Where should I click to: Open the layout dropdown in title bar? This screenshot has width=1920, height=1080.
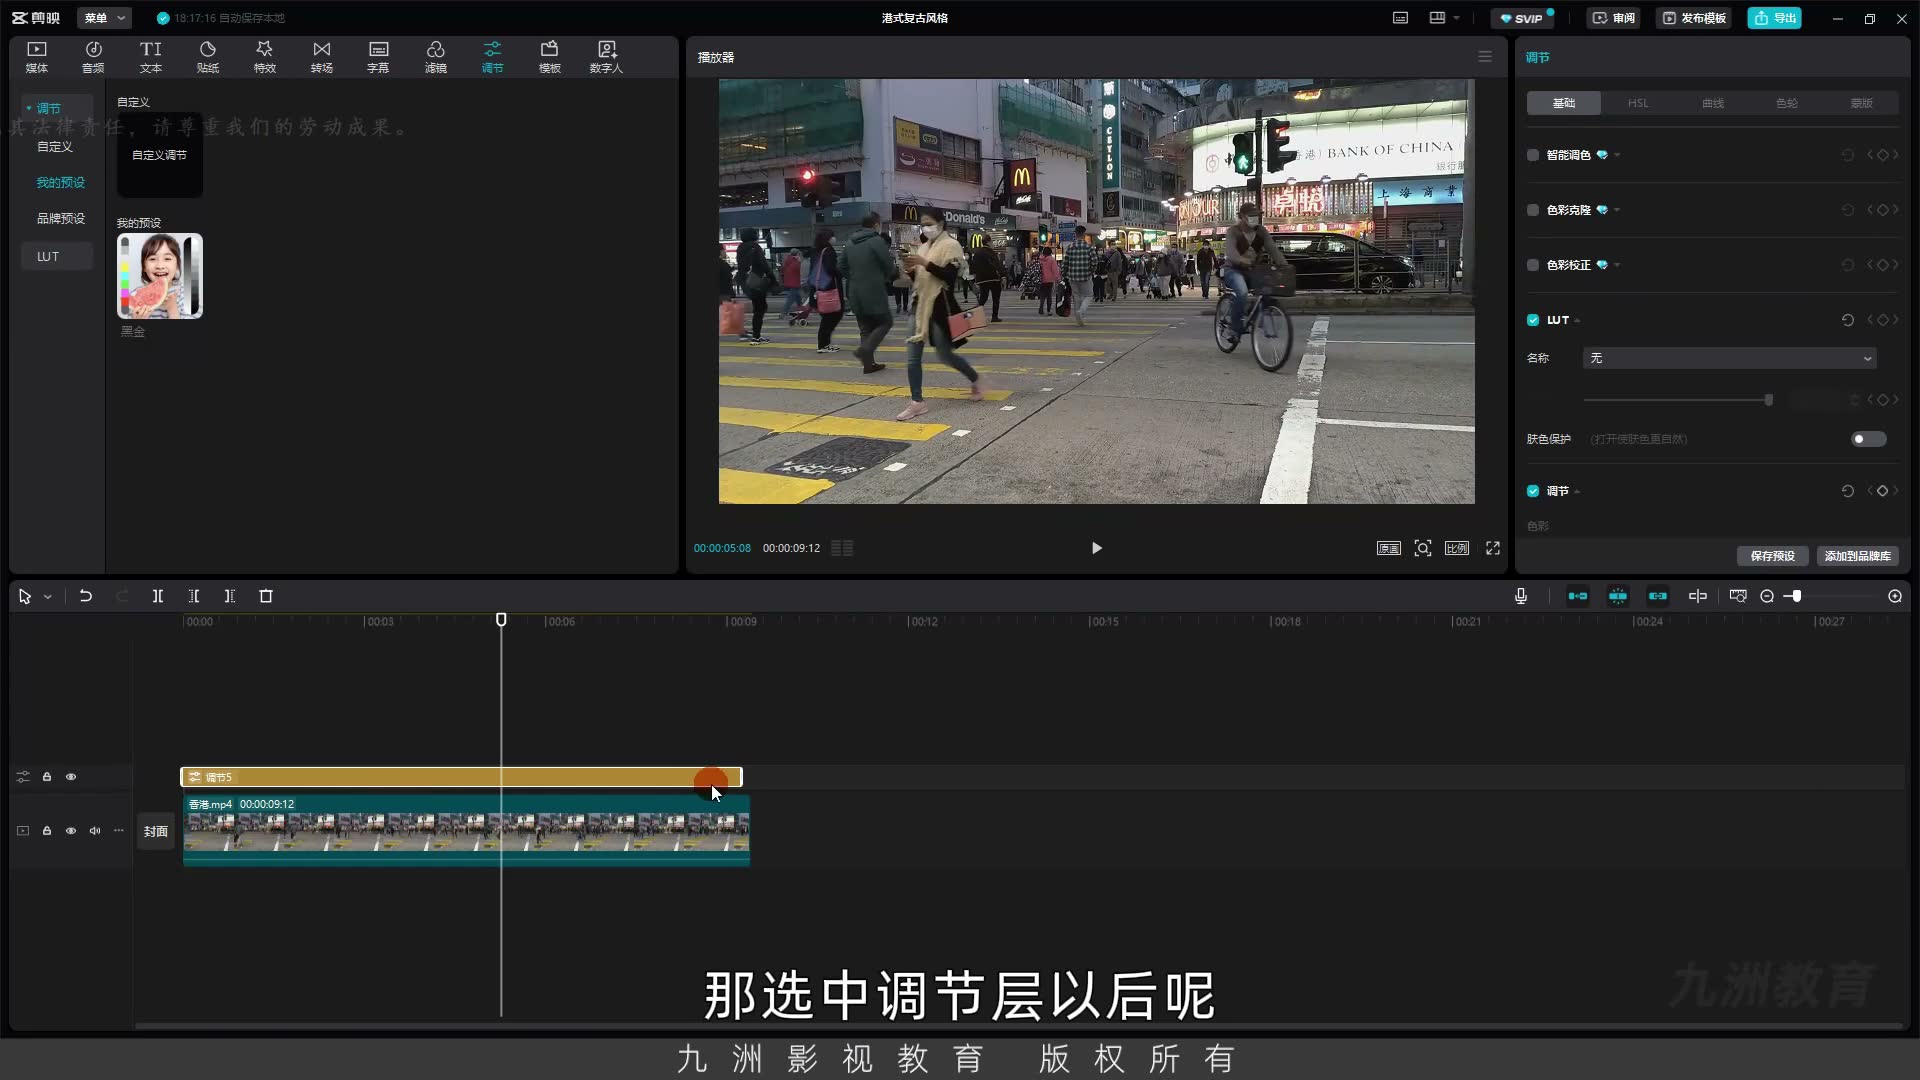[1445, 18]
